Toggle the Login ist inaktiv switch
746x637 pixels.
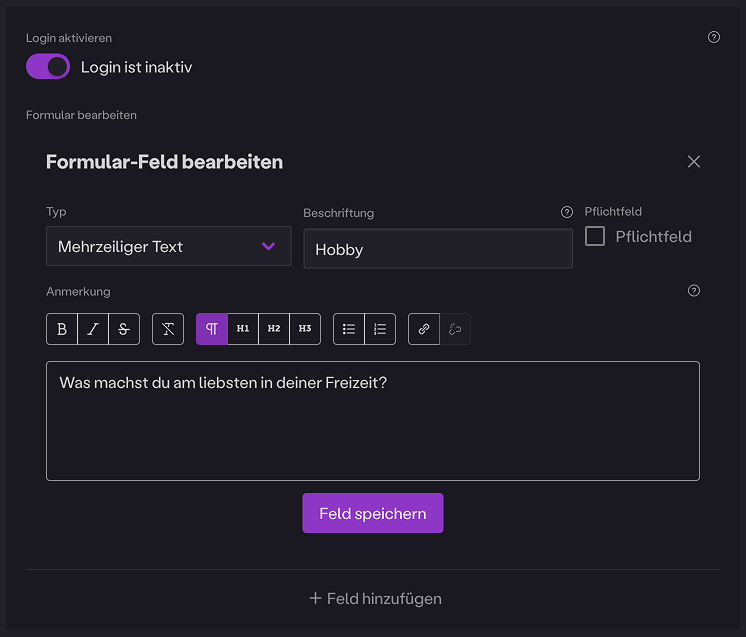[48, 67]
